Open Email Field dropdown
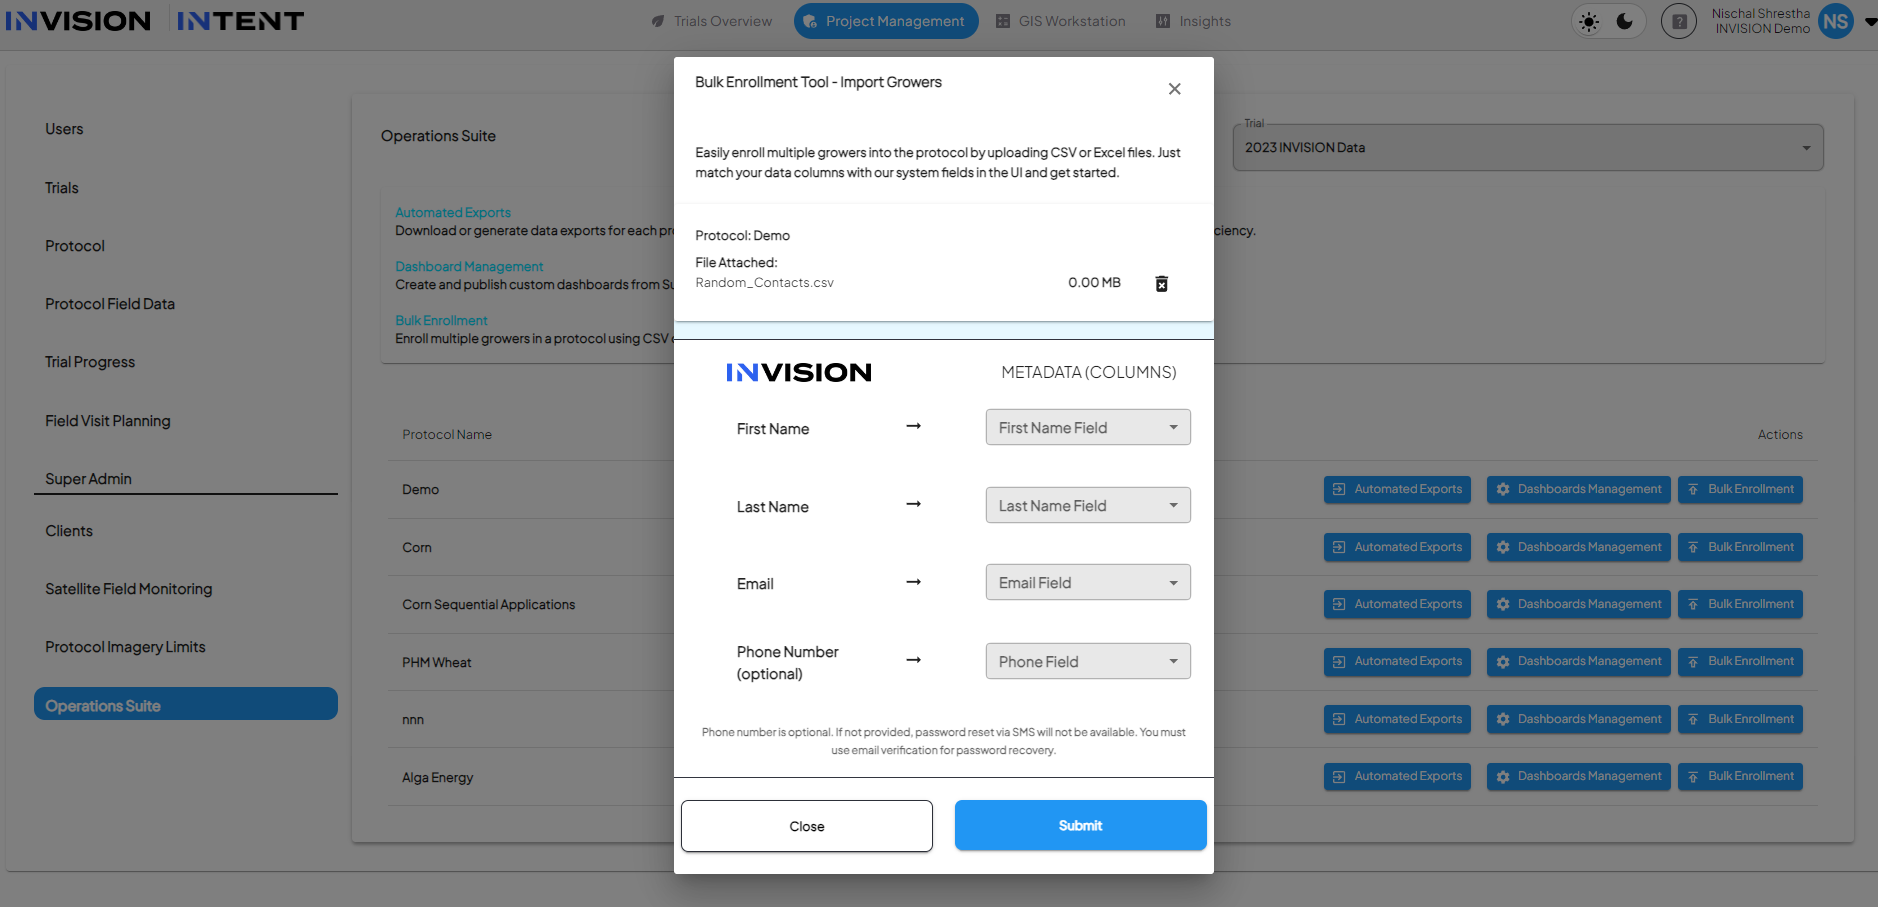 [1088, 582]
